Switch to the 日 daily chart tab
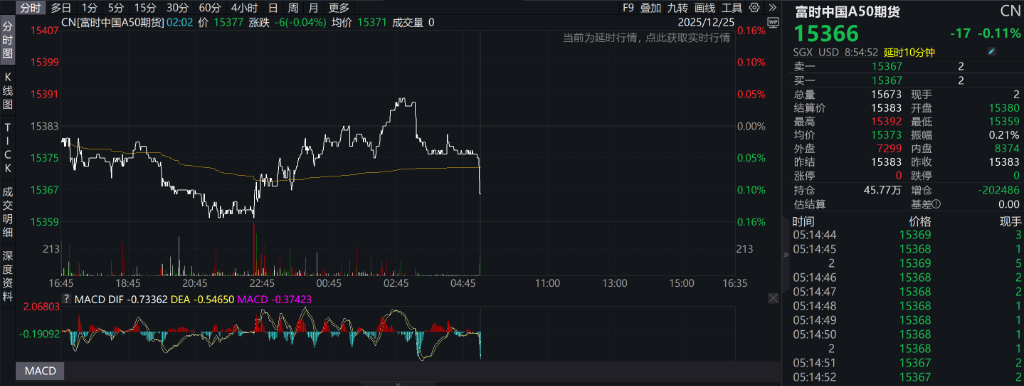1024x386 pixels. [x=273, y=8]
